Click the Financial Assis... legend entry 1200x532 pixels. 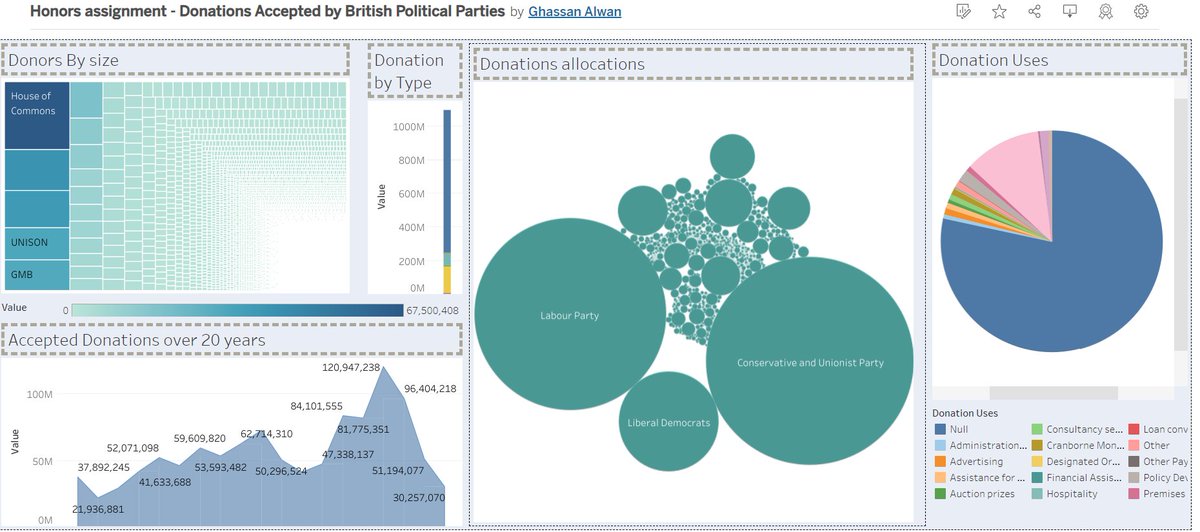point(1077,477)
